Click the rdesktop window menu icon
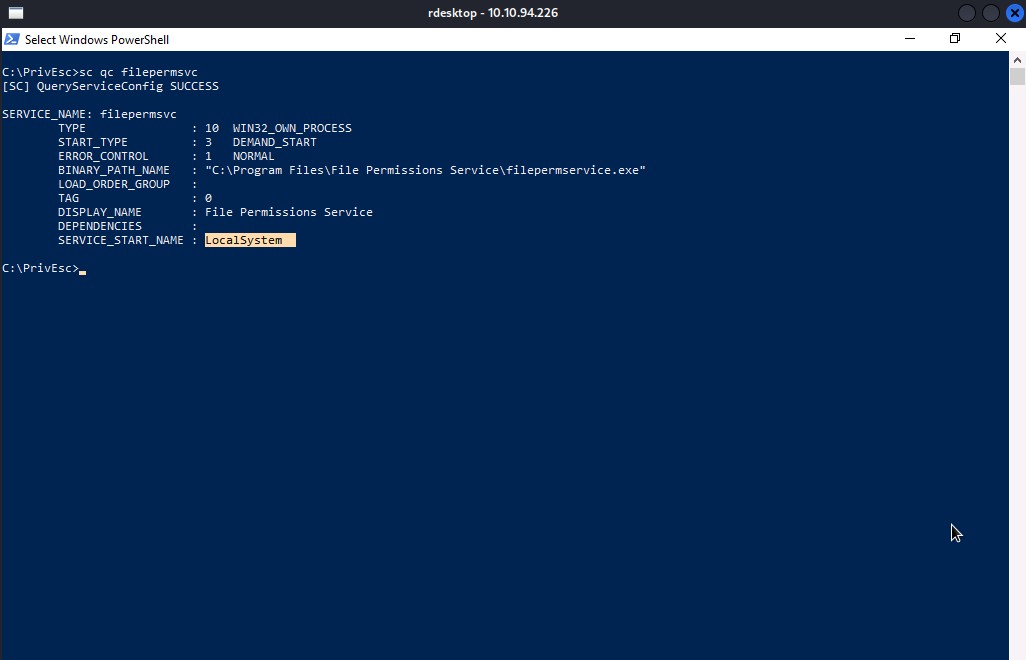 [16, 13]
